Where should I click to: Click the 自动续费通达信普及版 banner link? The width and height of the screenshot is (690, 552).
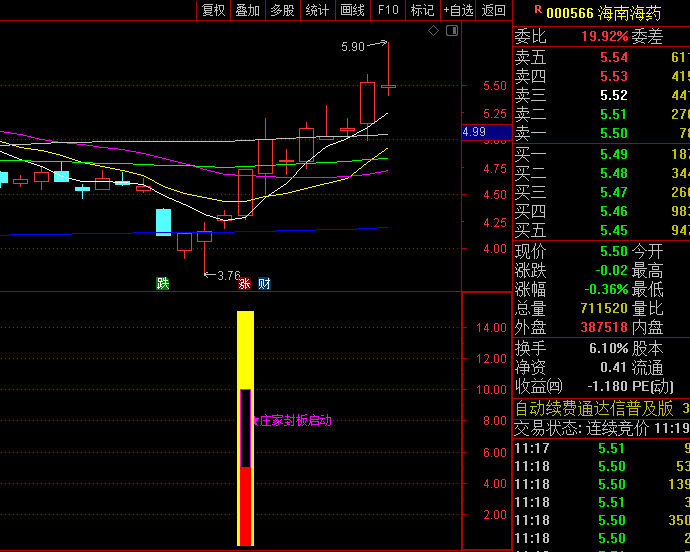594,408
